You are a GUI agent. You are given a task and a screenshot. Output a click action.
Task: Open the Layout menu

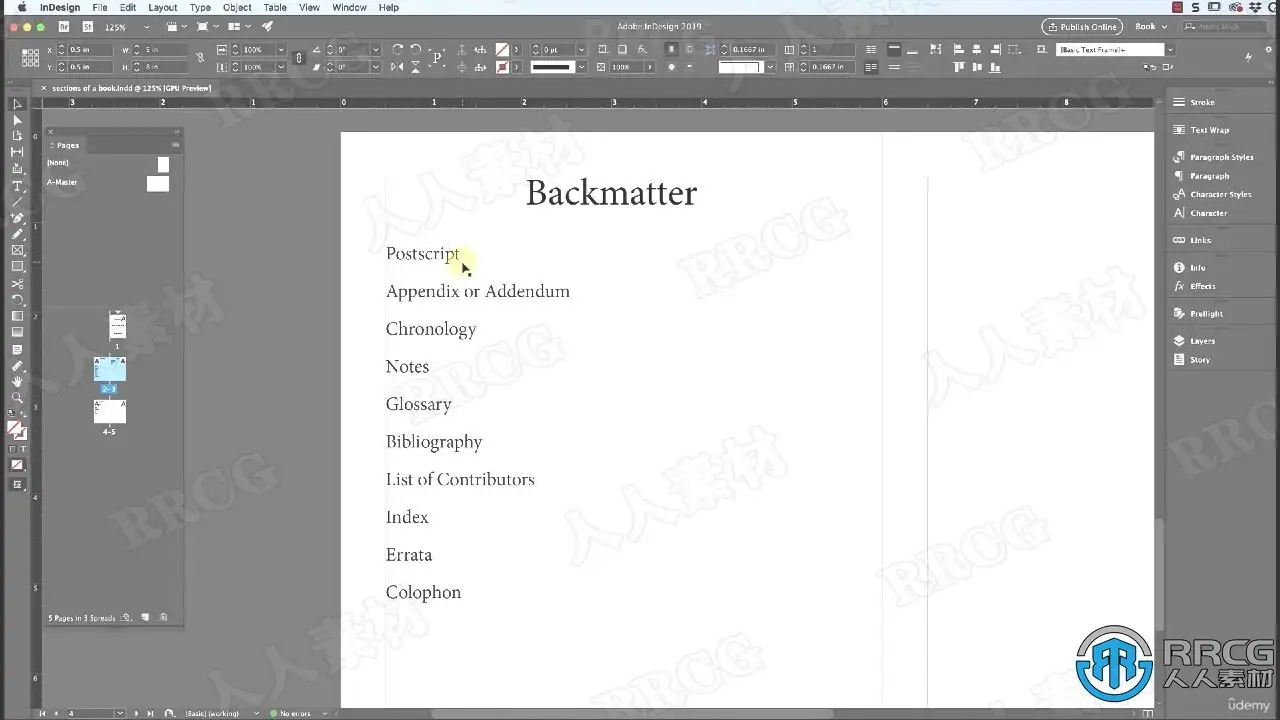pos(162,7)
